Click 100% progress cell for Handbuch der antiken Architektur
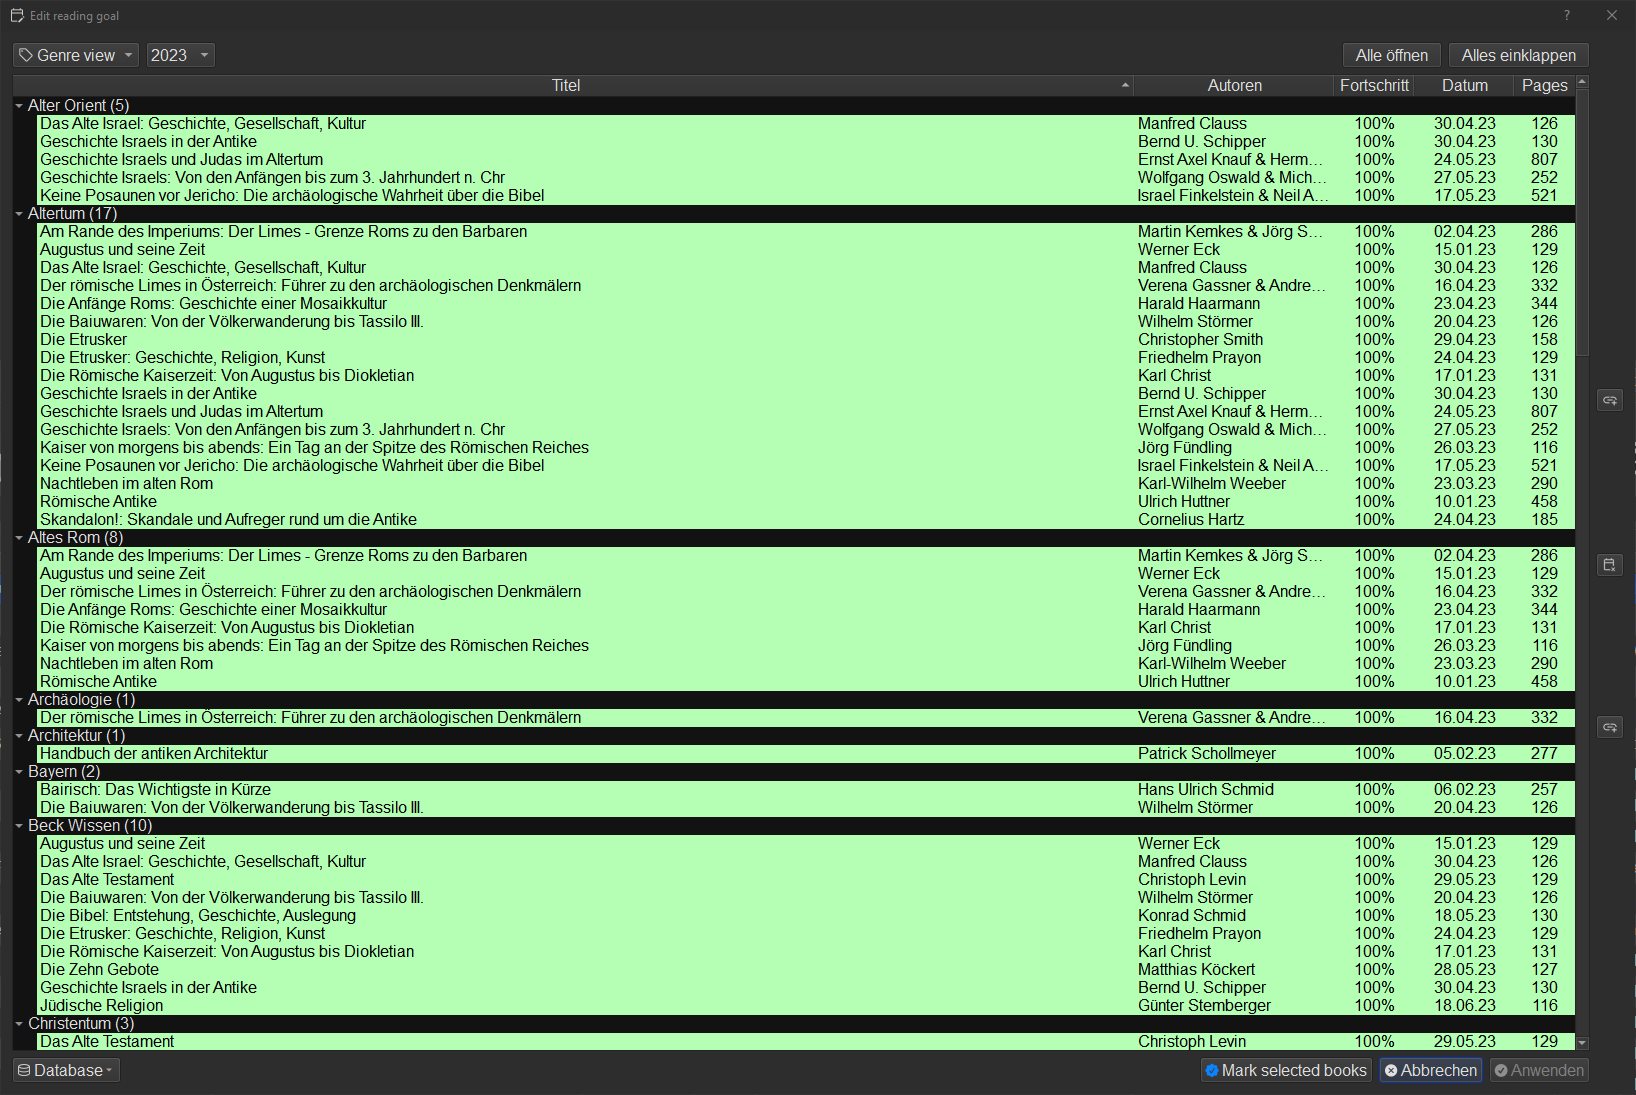This screenshot has width=1636, height=1095. click(1374, 753)
